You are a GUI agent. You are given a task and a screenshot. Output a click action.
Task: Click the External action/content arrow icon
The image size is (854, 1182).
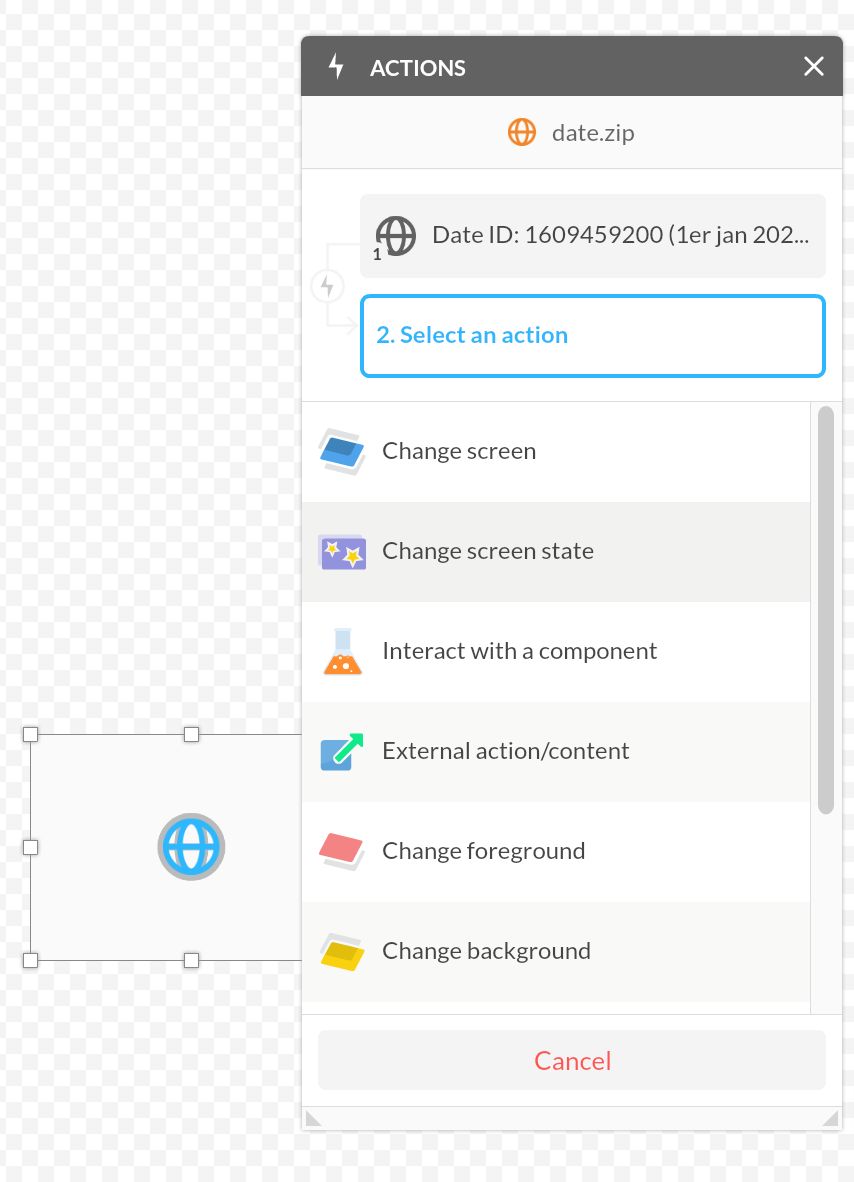[x=343, y=751]
